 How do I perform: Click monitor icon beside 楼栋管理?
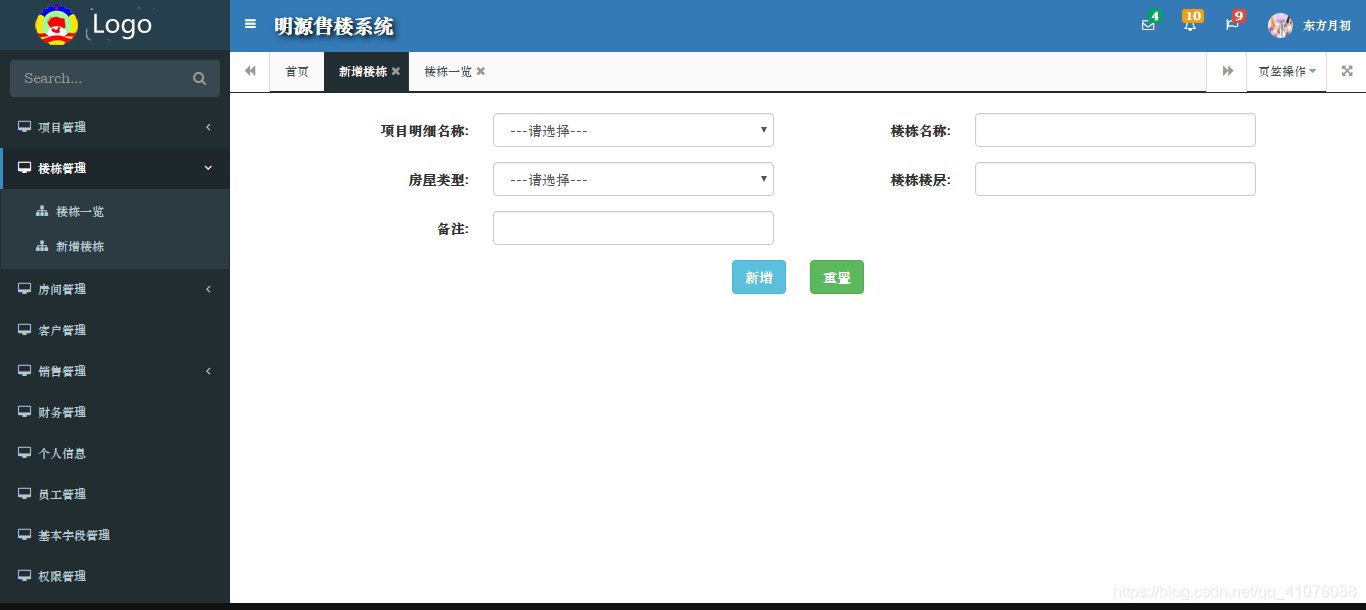pyautogui.click(x=24, y=168)
